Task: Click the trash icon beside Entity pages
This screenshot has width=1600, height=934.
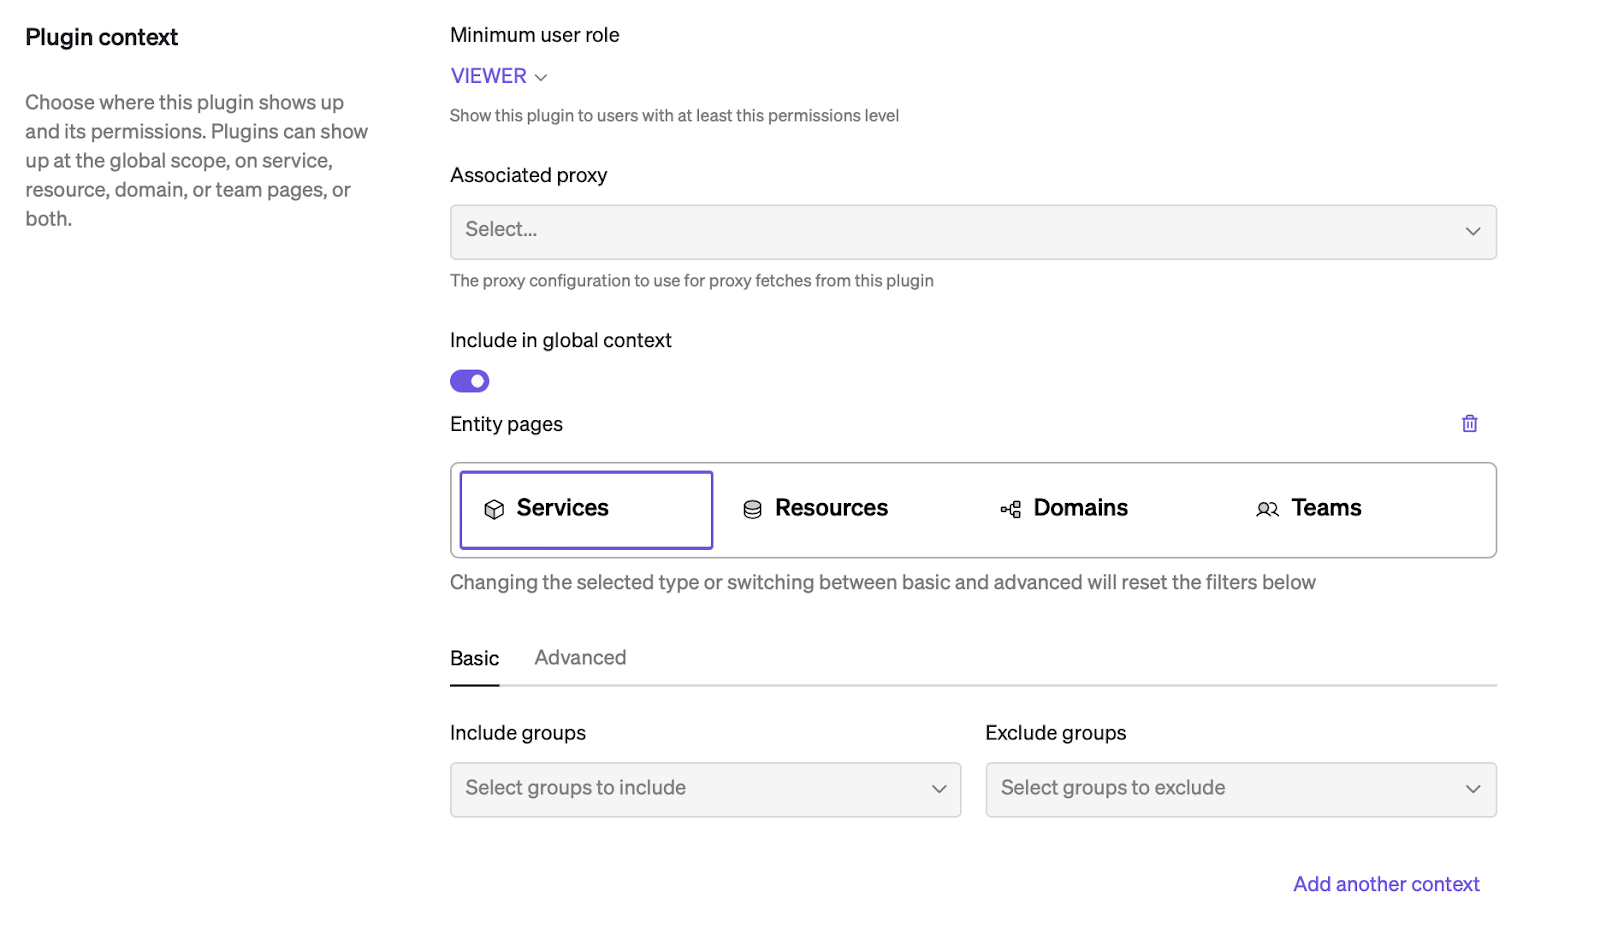Action: (x=1469, y=424)
